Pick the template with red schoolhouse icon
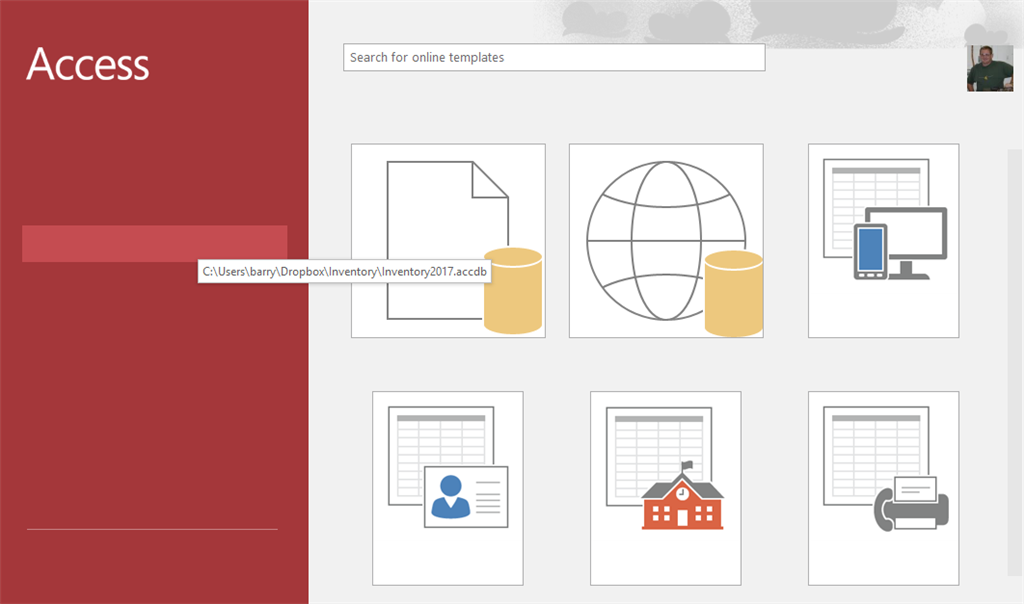The image size is (1024, 604). pos(665,488)
